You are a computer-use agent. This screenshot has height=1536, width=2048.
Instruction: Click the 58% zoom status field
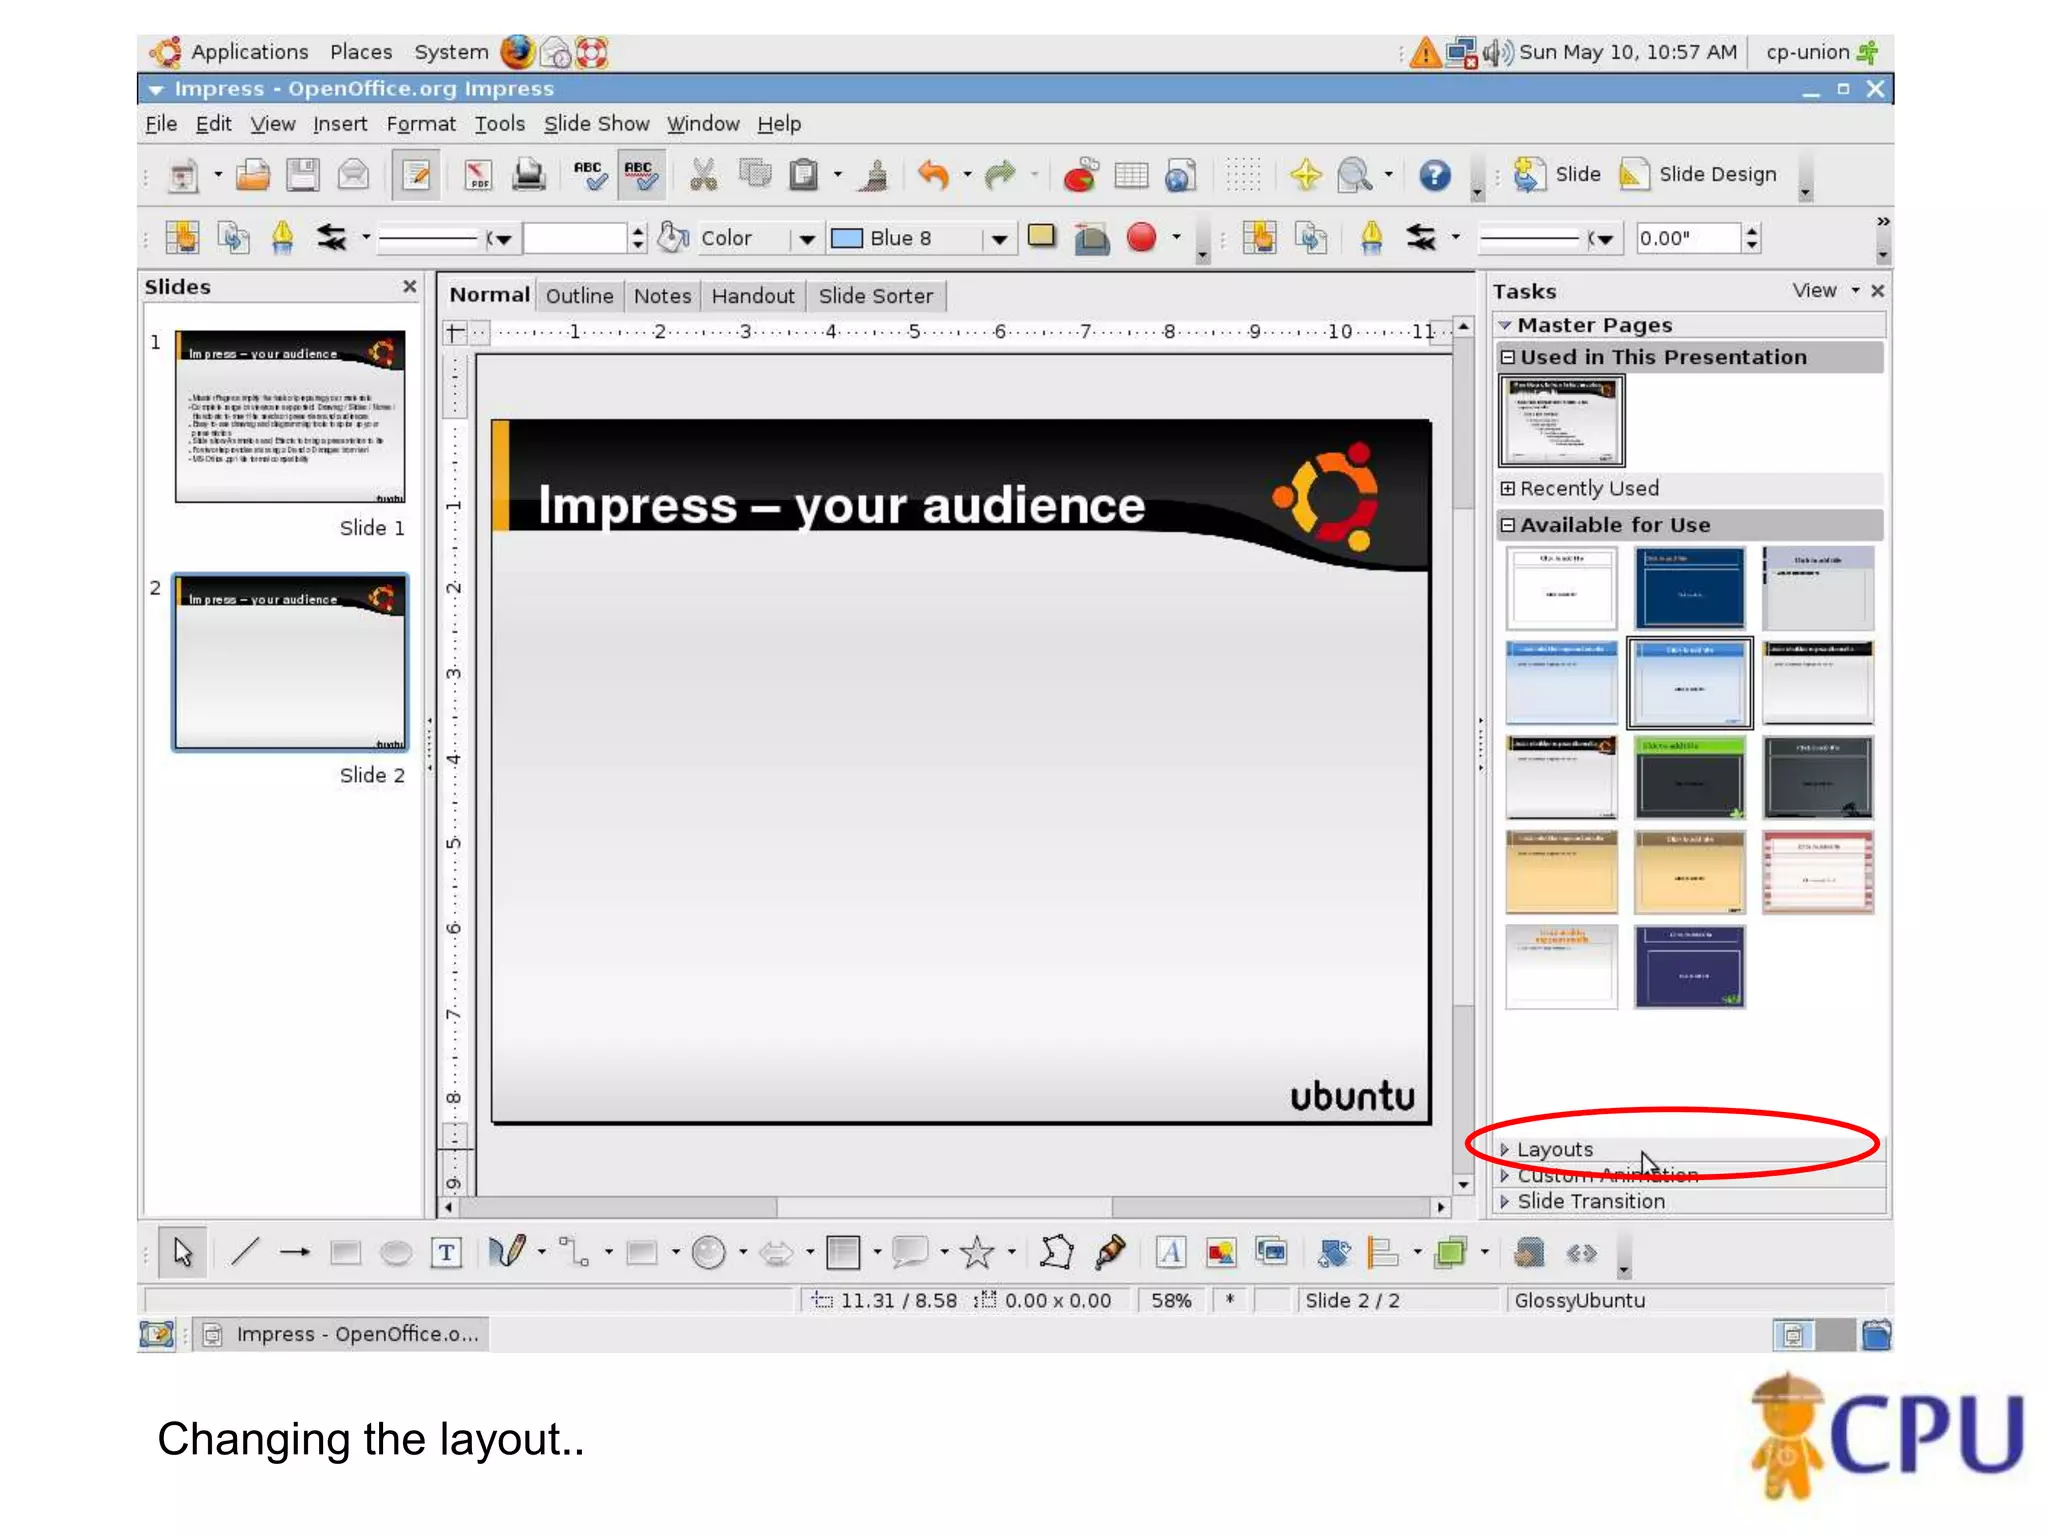pos(1171,1300)
